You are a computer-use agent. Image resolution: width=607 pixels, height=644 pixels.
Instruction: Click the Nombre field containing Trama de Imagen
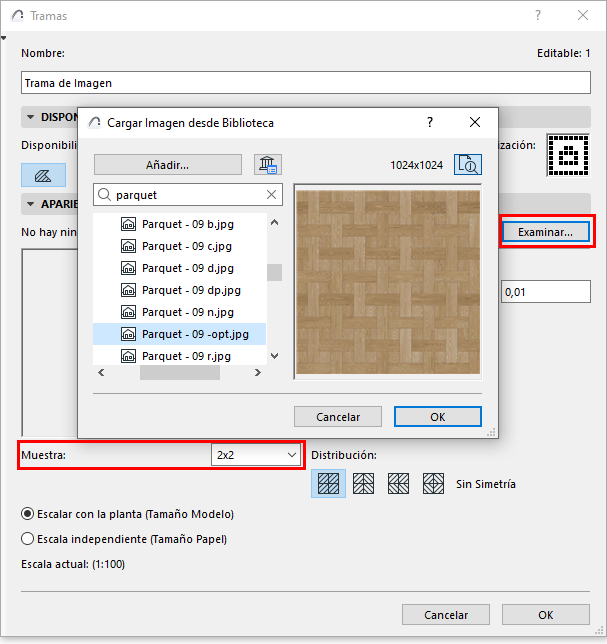[306, 83]
